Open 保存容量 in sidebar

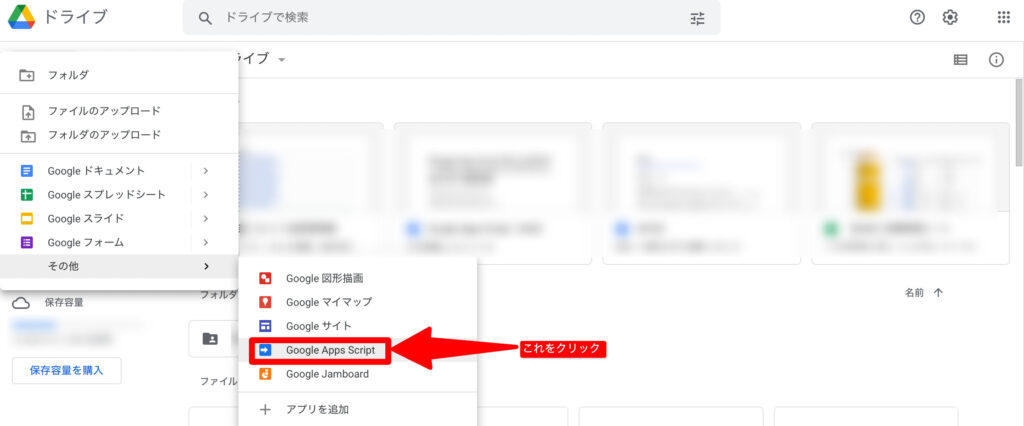[63, 303]
